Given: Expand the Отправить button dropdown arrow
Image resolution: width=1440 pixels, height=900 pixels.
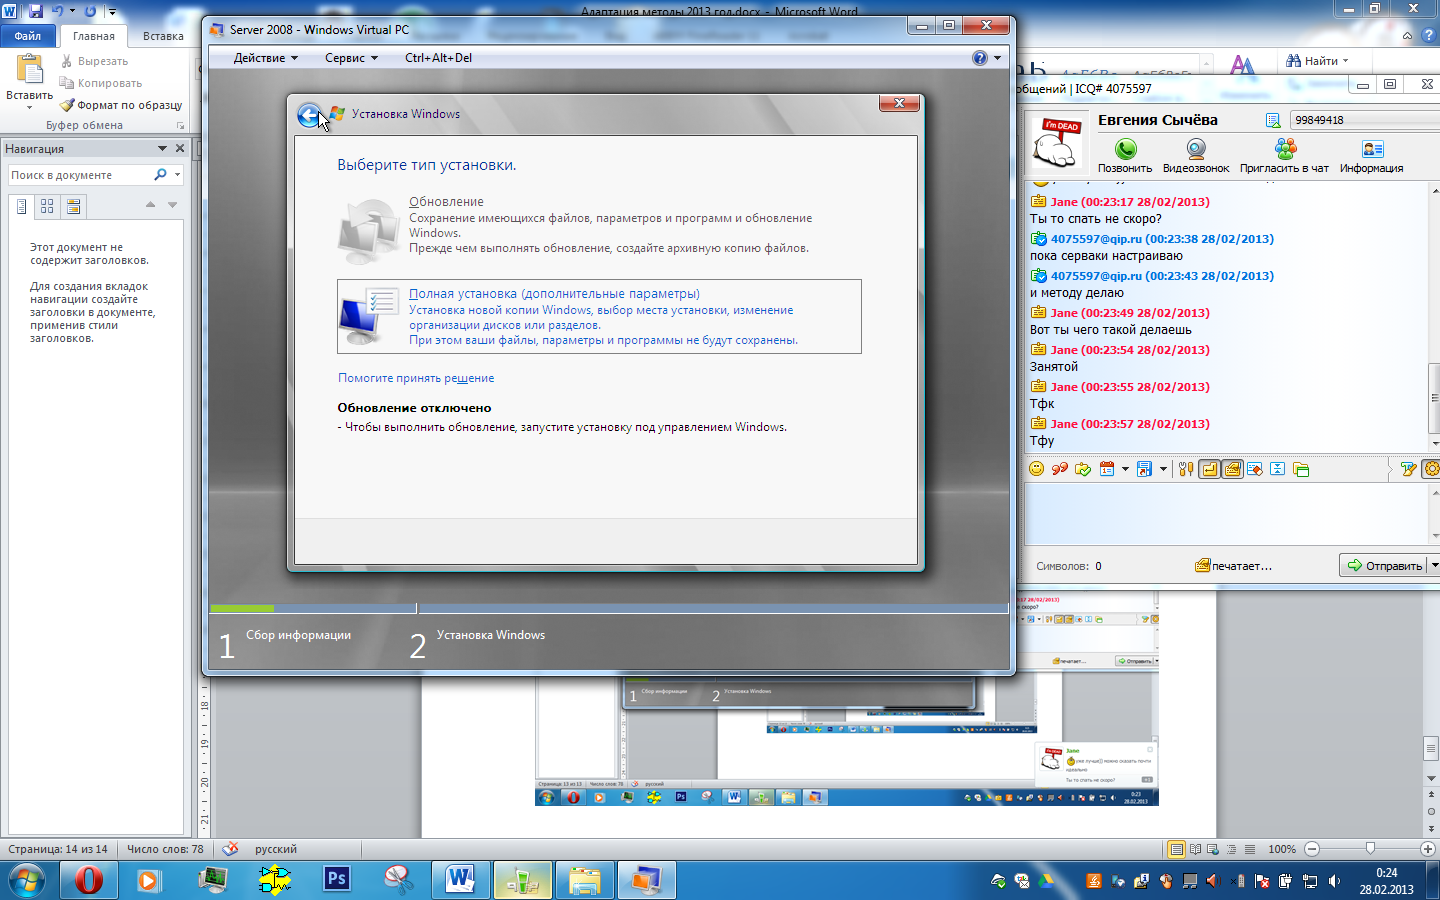Looking at the screenshot, I should pos(1434,565).
